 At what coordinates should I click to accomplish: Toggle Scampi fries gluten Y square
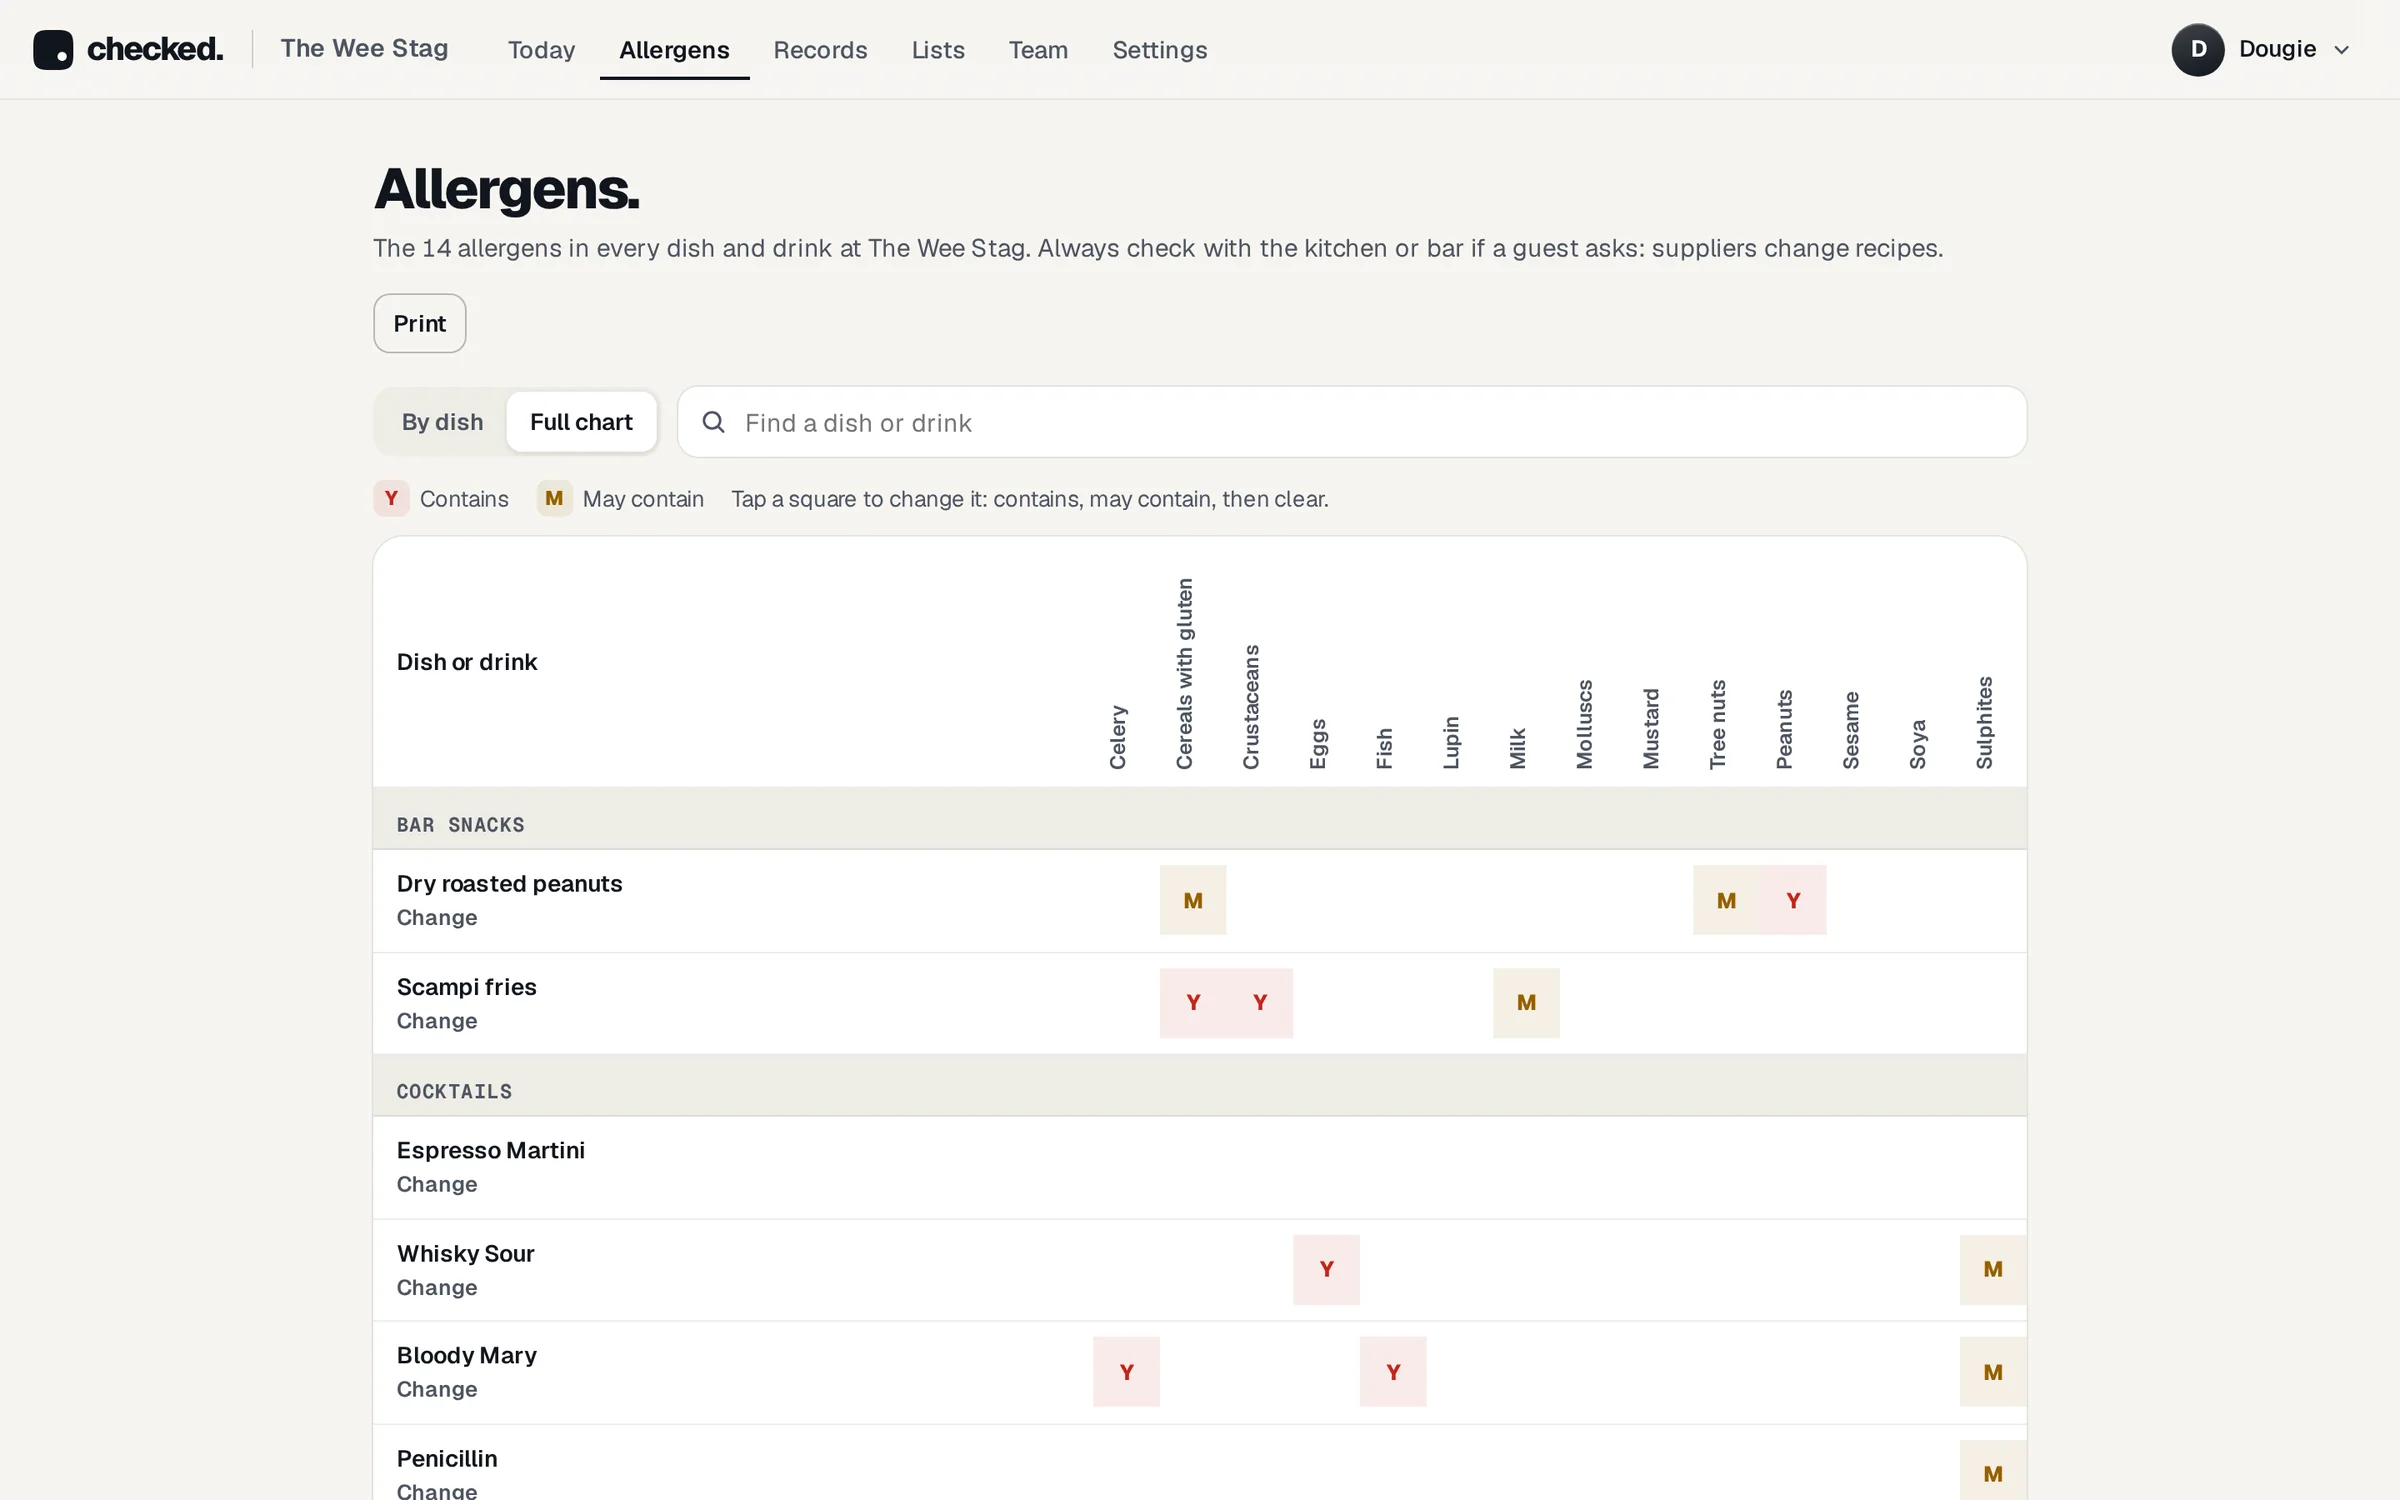point(1193,1002)
